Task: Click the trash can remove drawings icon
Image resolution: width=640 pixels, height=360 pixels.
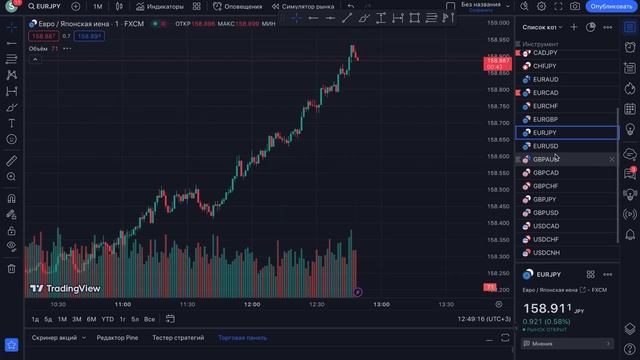Action: (11, 269)
